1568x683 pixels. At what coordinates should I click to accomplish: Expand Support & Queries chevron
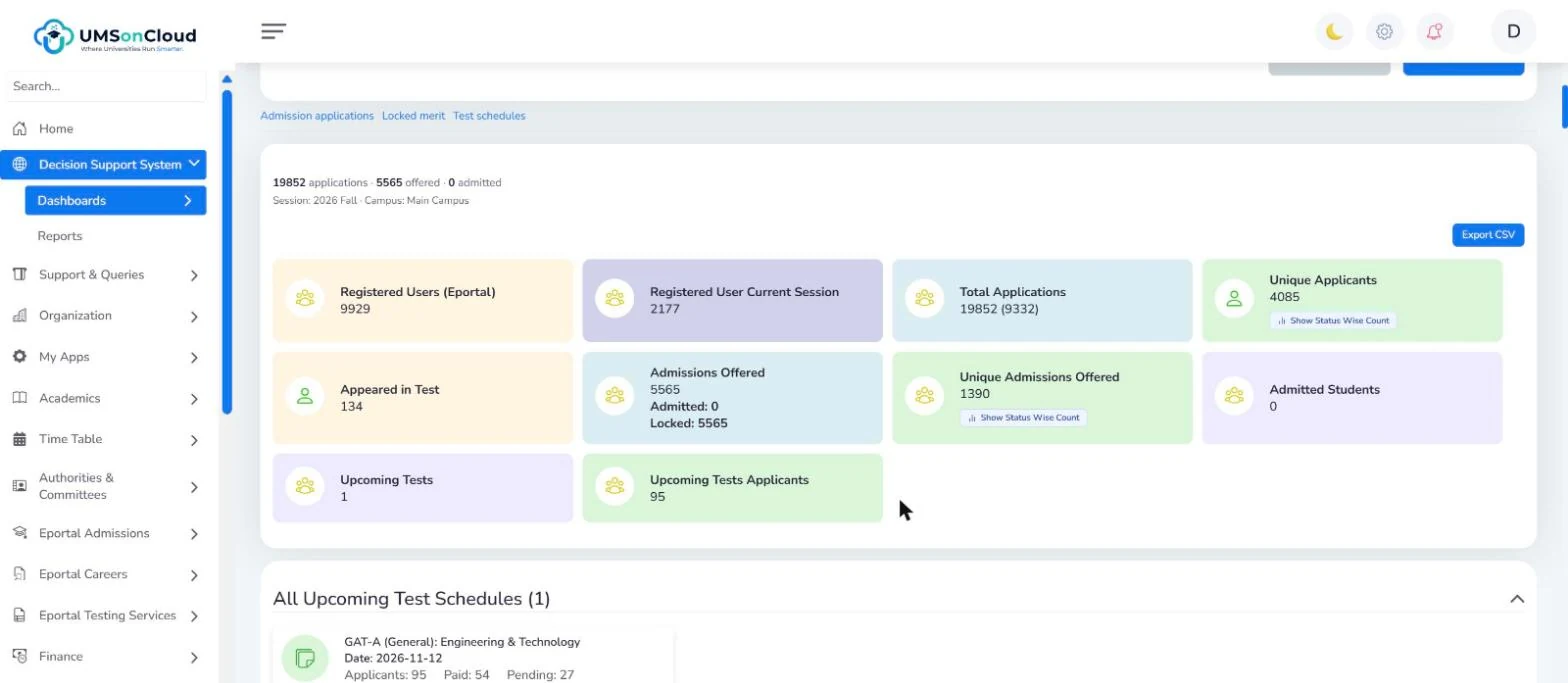click(x=194, y=275)
